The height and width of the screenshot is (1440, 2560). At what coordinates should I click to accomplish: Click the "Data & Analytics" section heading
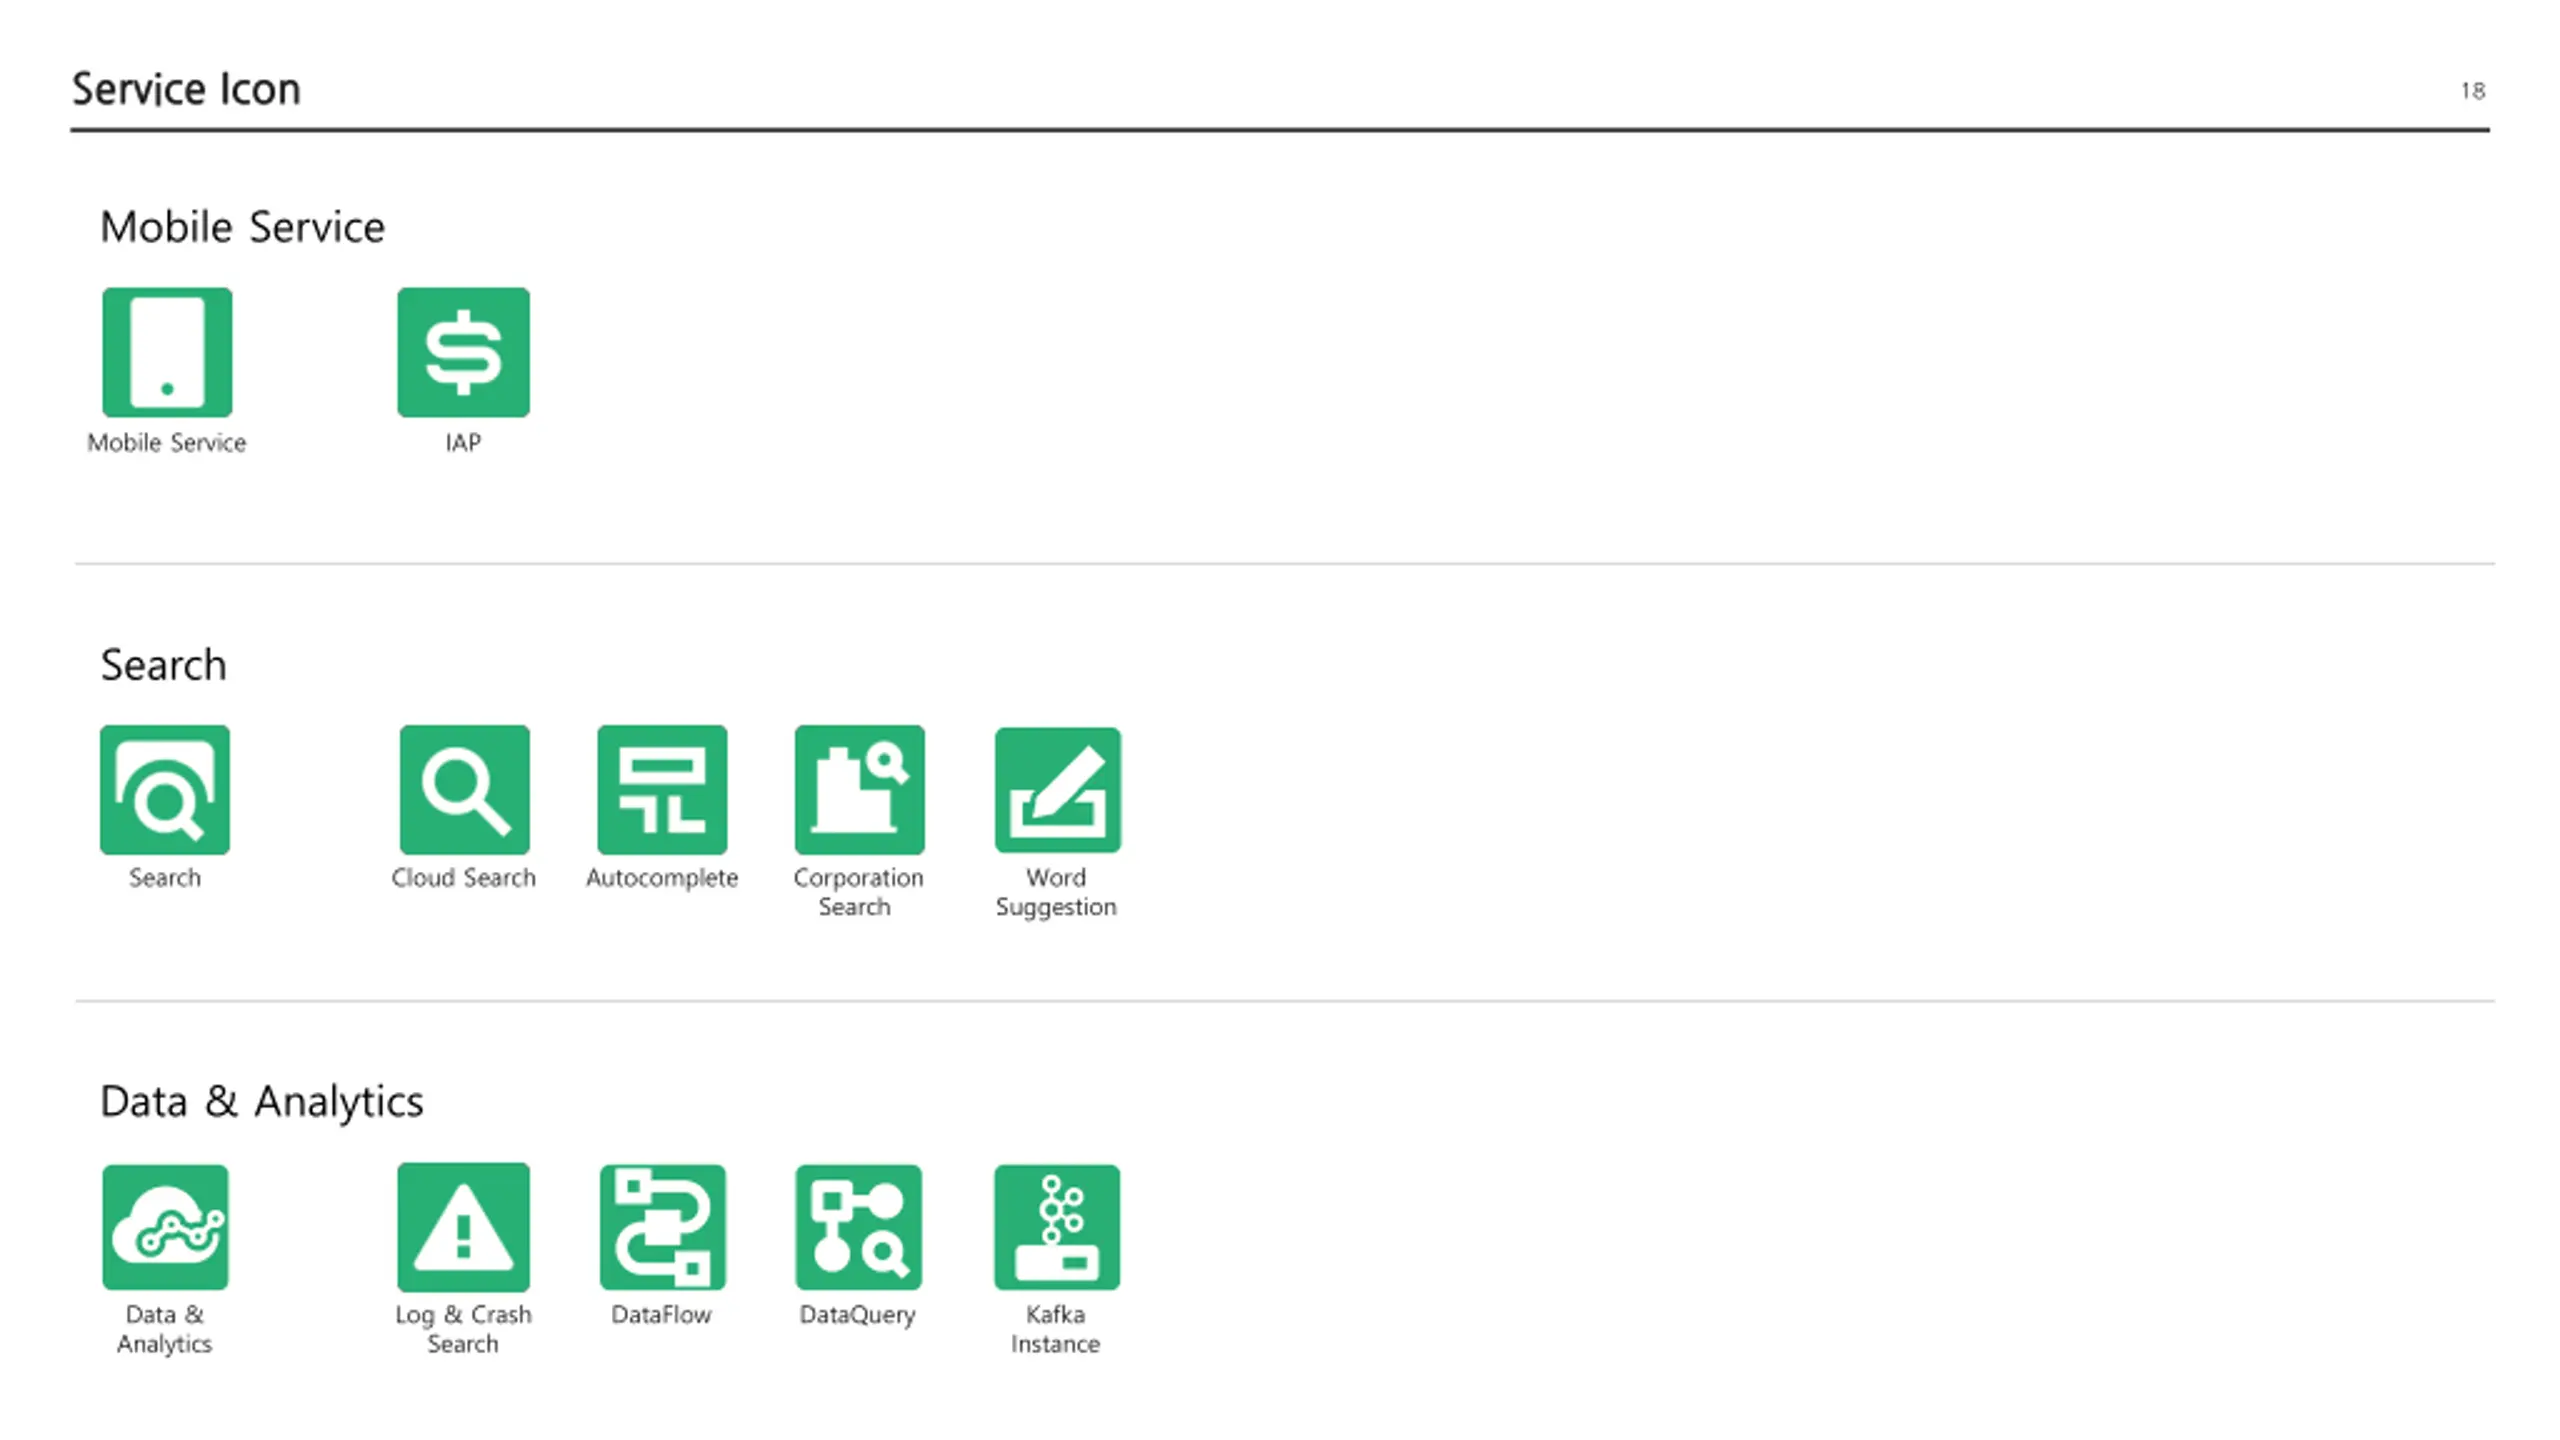pyautogui.click(x=262, y=1102)
